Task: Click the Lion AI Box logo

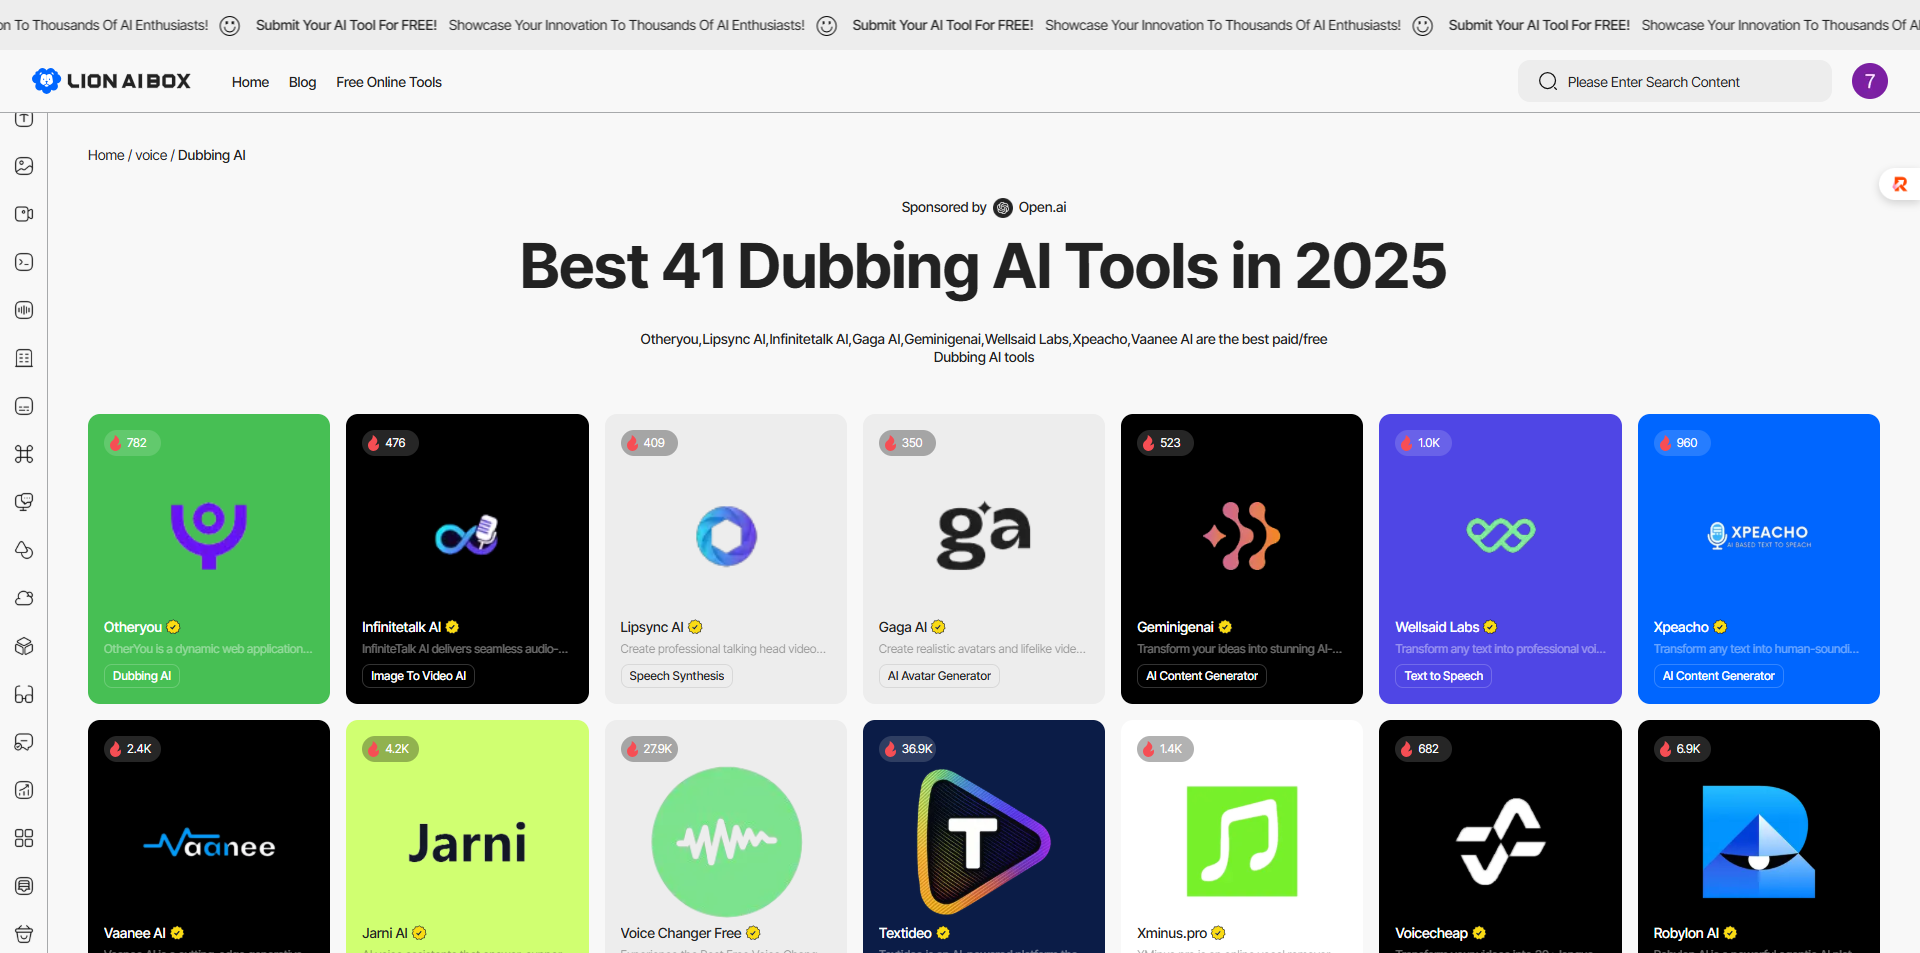Action: (x=111, y=81)
